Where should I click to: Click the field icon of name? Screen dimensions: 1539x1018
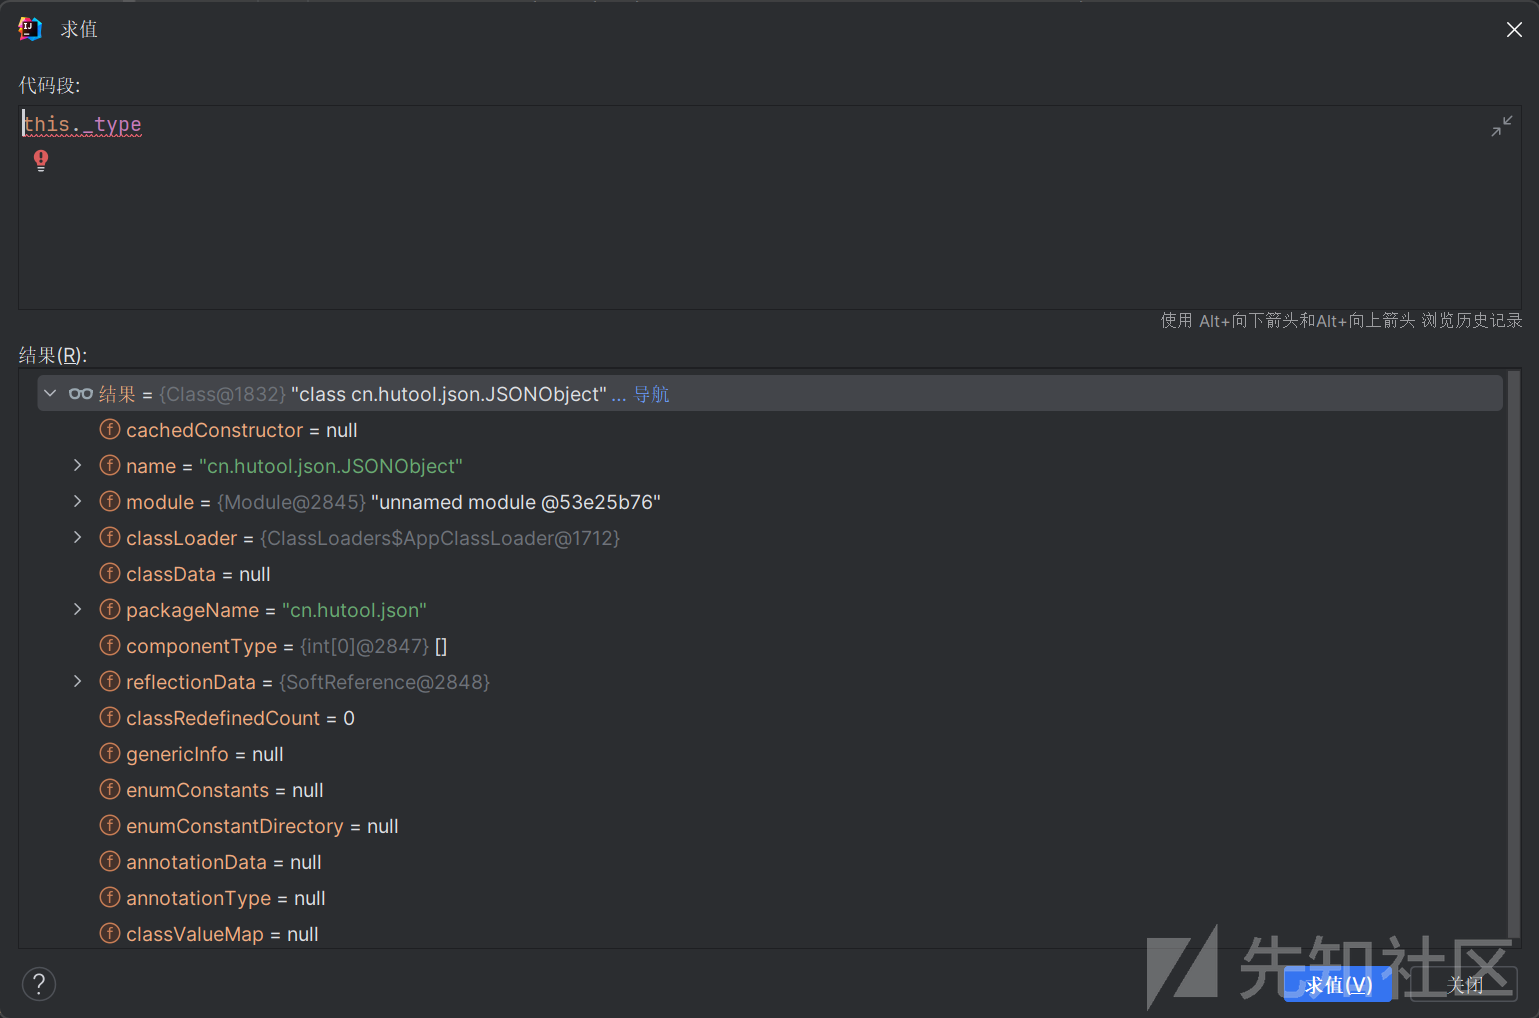pyautogui.click(x=110, y=466)
